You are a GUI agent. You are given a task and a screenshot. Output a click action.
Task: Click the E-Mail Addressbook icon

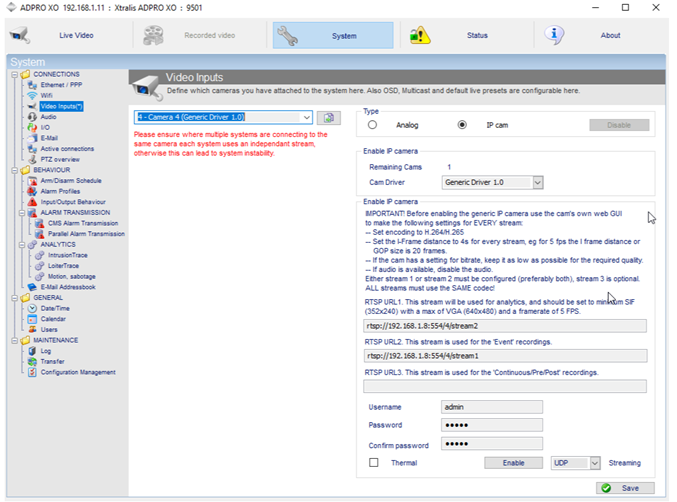click(x=32, y=287)
